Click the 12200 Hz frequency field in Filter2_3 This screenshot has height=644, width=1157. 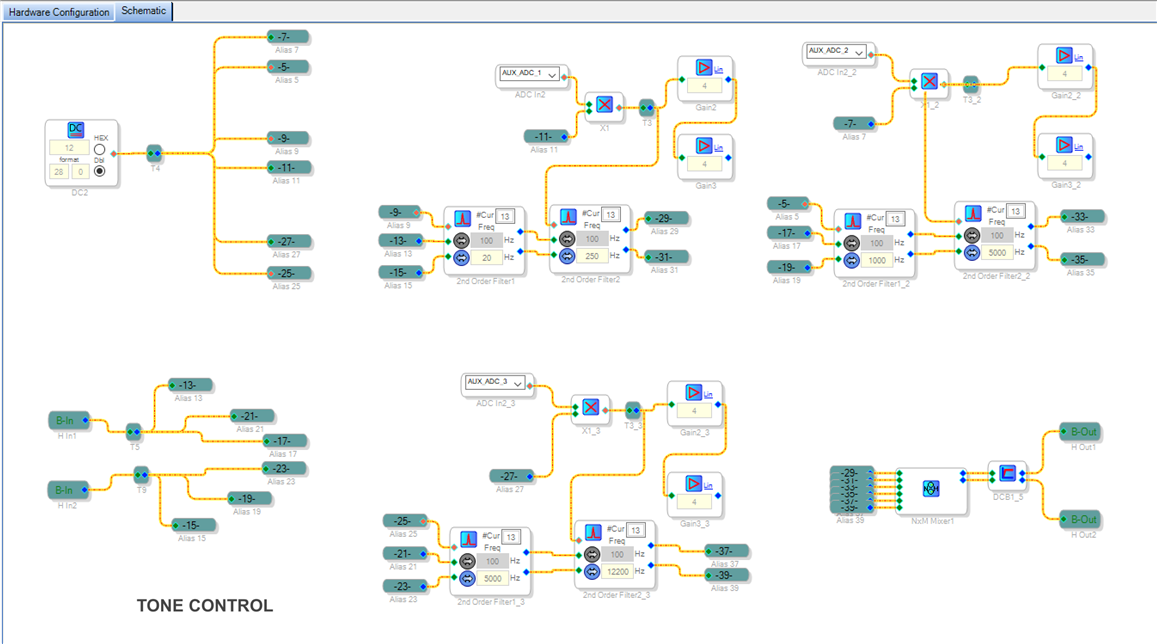pyautogui.click(x=618, y=572)
